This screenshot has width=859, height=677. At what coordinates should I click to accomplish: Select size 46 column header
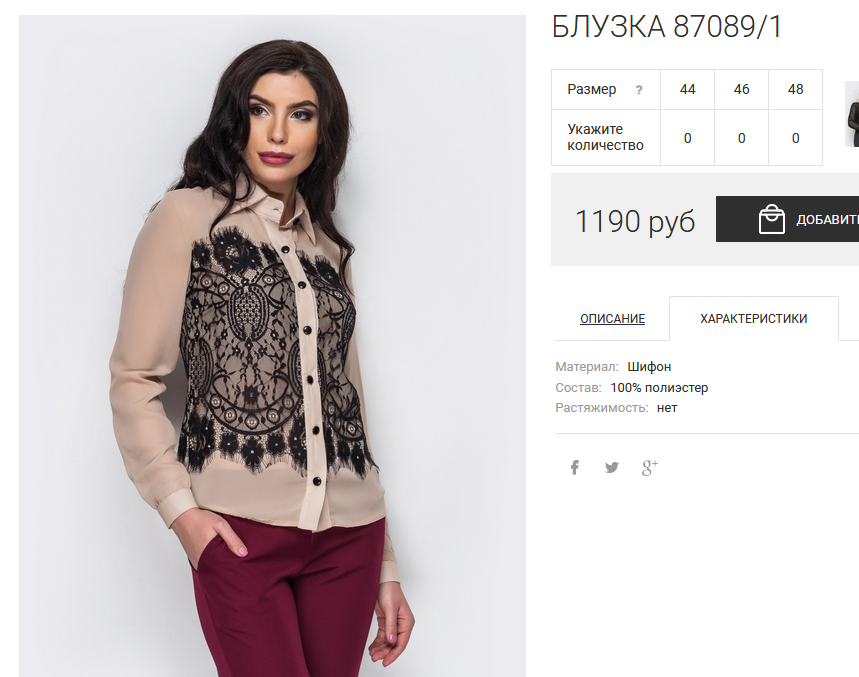coord(741,89)
